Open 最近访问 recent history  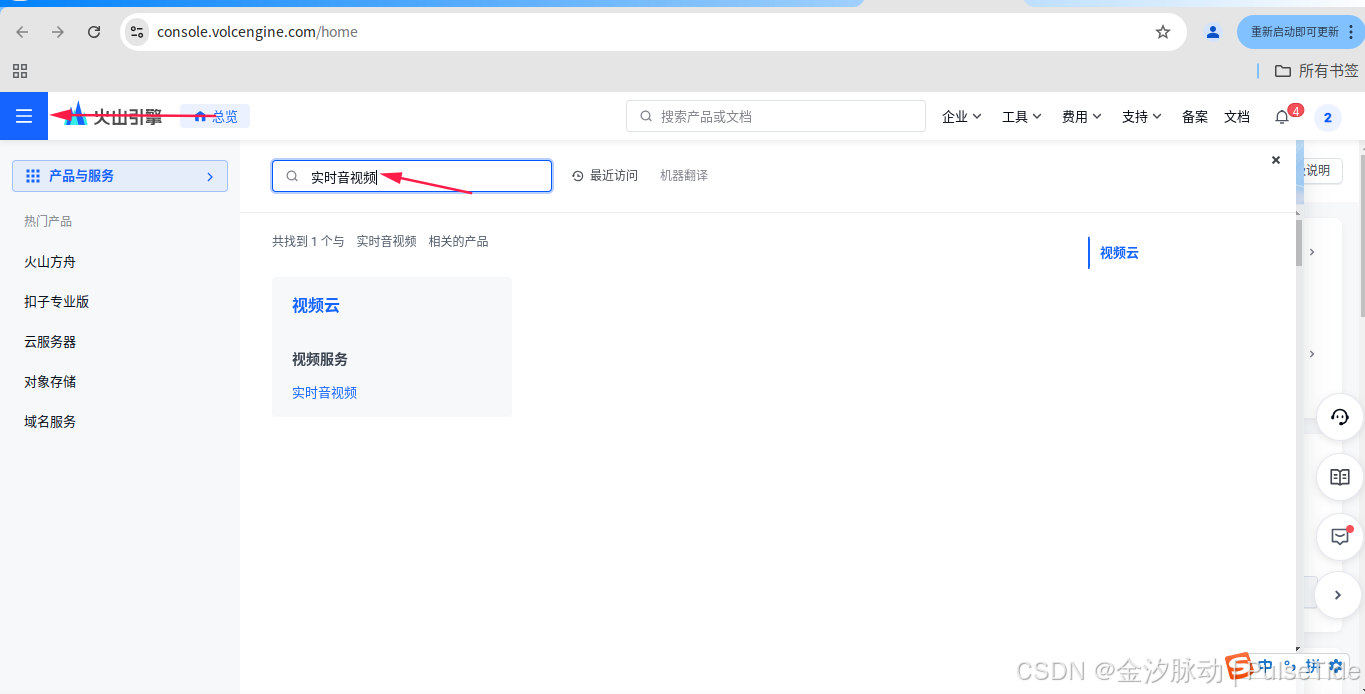[605, 175]
